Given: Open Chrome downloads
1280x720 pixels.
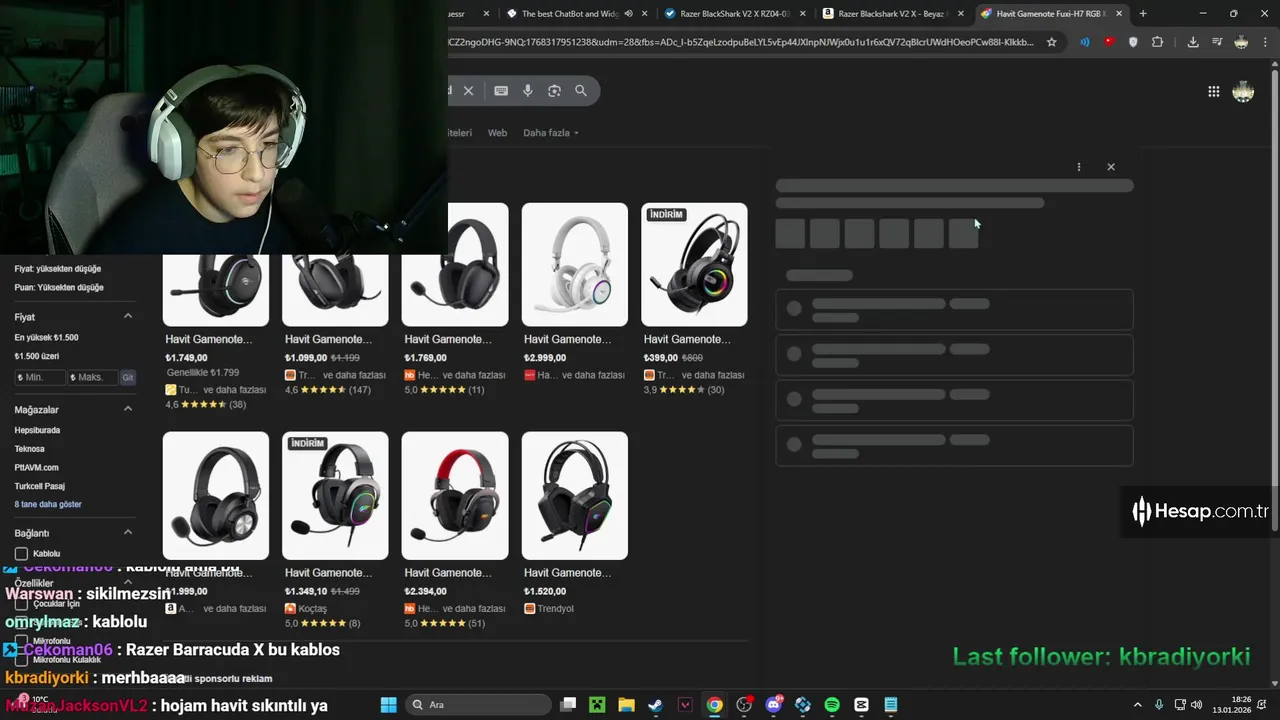Looking at the screenshot, I should coord(1193,42).
